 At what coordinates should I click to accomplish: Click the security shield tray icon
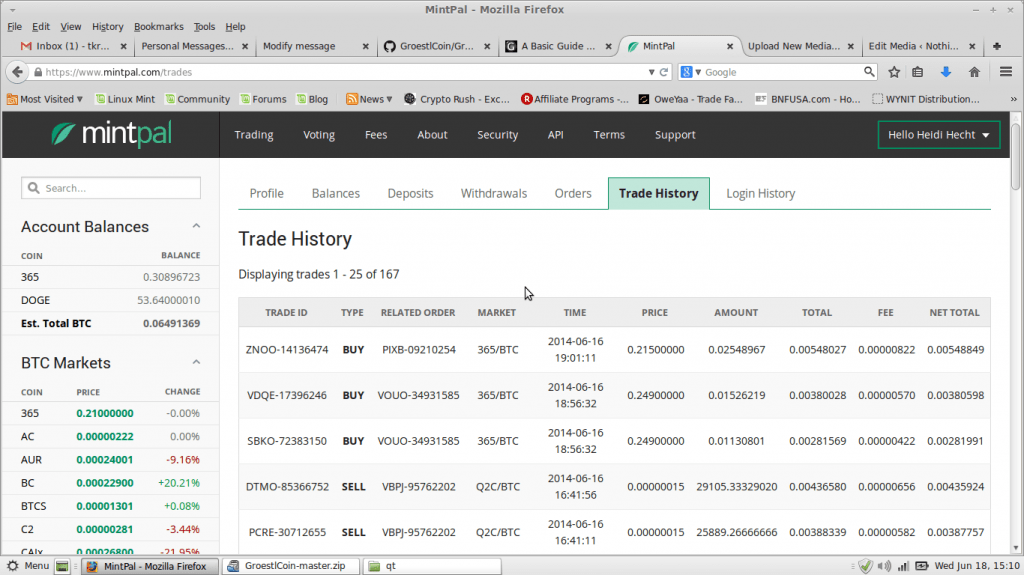(x=865, y=566)
